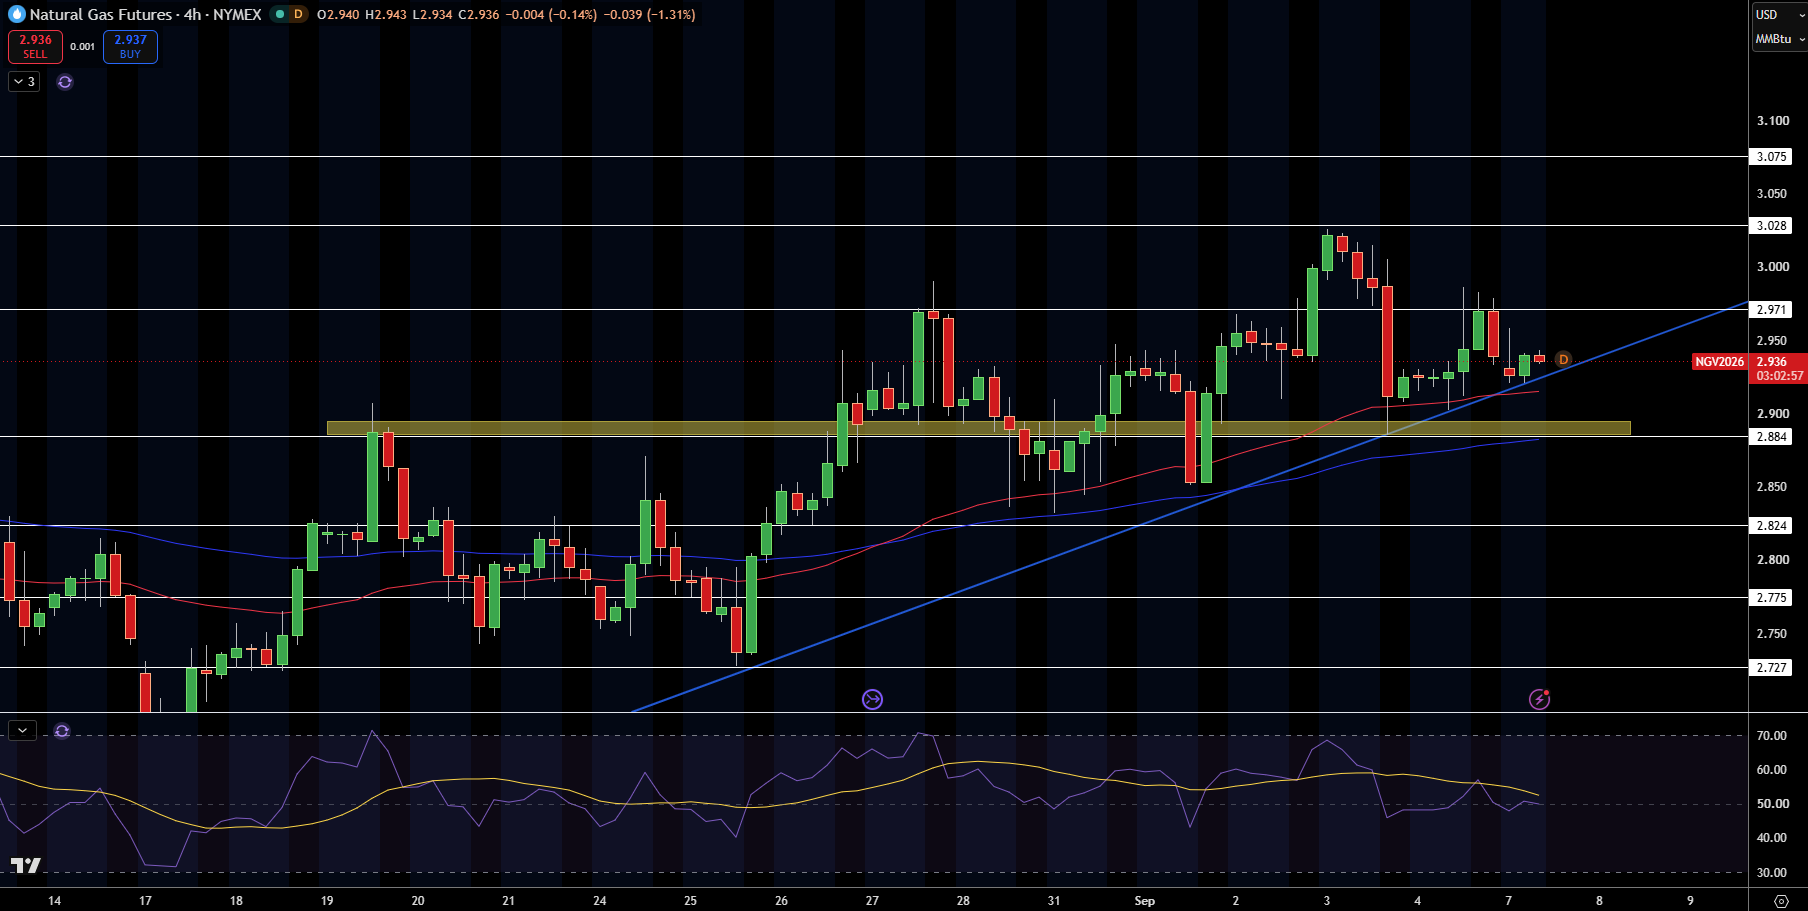Click the 2.884 horizontal line price label

point(1771,437)
